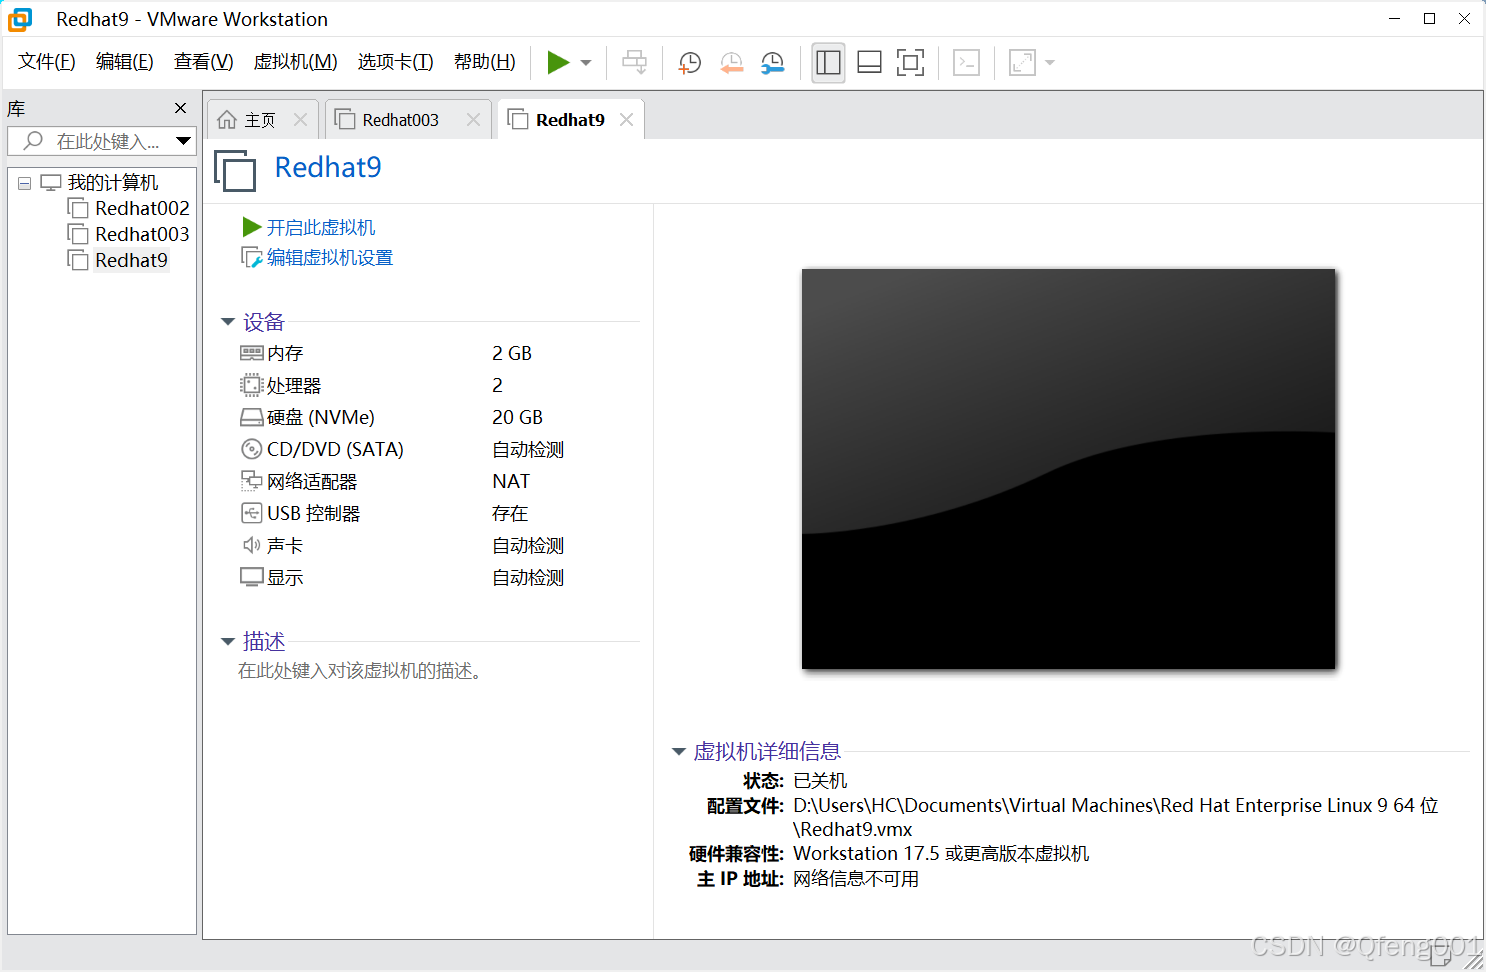Collapse the 描述 section
The height and width of the screenshot is (972, 1486).
[x=227, y=641]
